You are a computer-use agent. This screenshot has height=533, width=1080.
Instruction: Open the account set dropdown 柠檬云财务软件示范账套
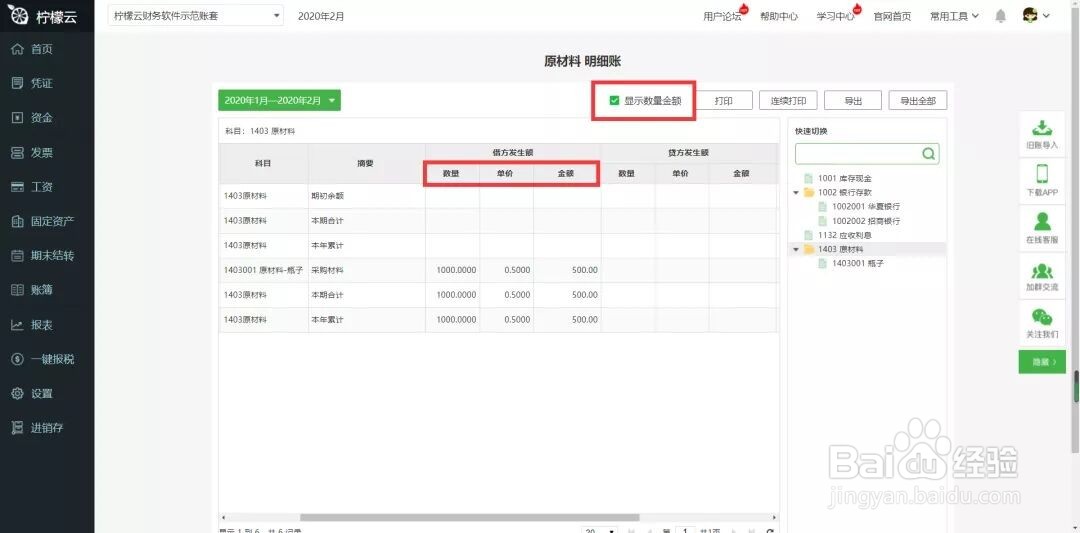point(196,16)
